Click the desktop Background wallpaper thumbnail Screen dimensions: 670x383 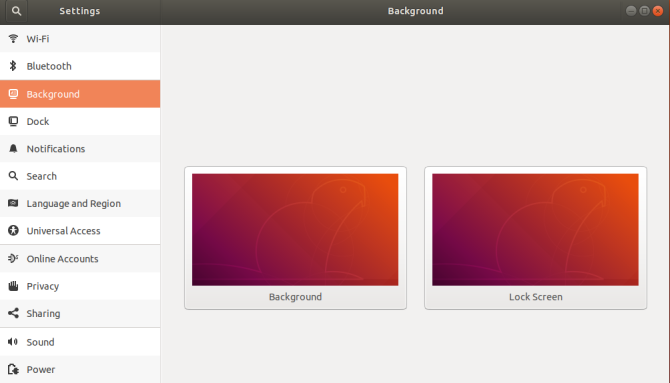(x=295, y=230)
